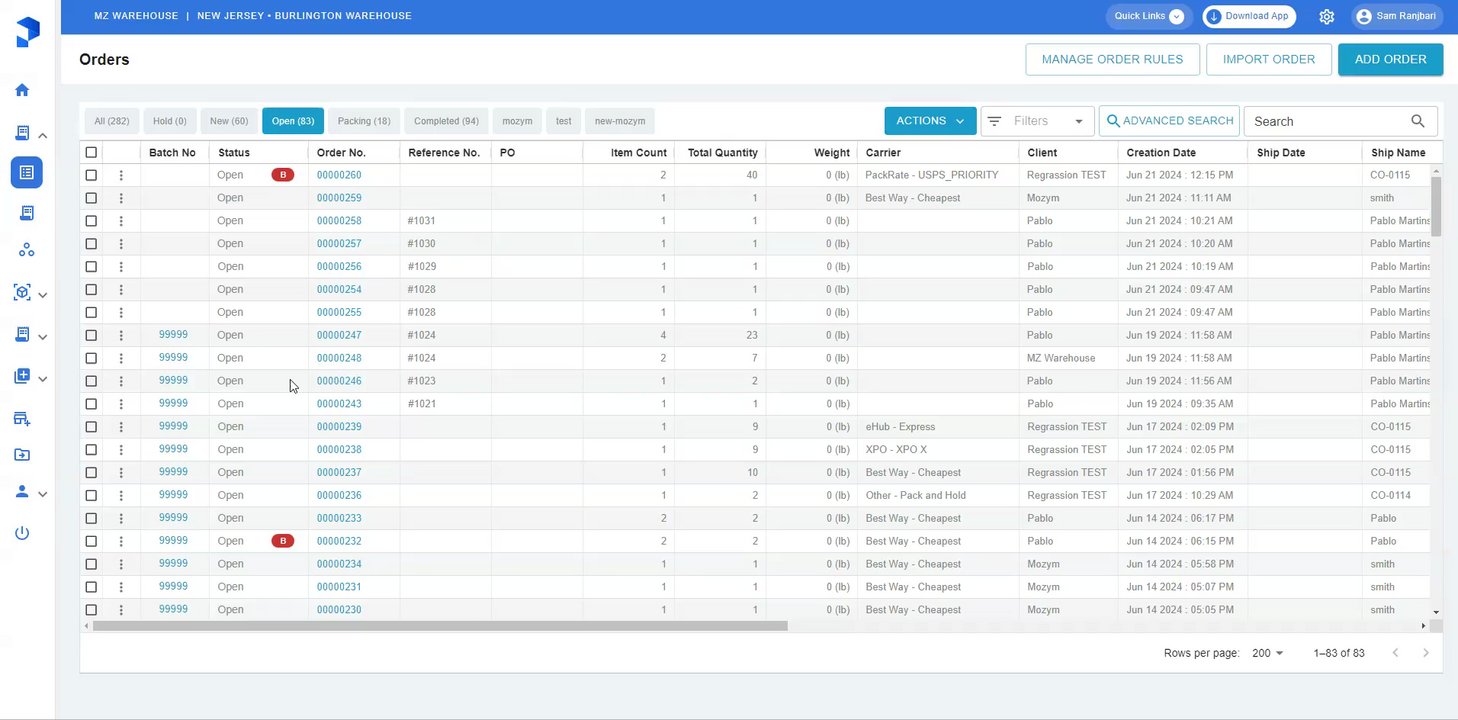Open the settings gear icon in the top bar
This screenshot has width=1458, height=720.
click(1327, 17)
